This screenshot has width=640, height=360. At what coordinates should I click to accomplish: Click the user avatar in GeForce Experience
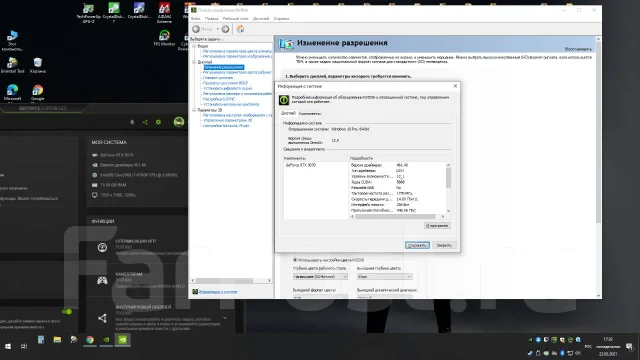[x=179, y=122]
